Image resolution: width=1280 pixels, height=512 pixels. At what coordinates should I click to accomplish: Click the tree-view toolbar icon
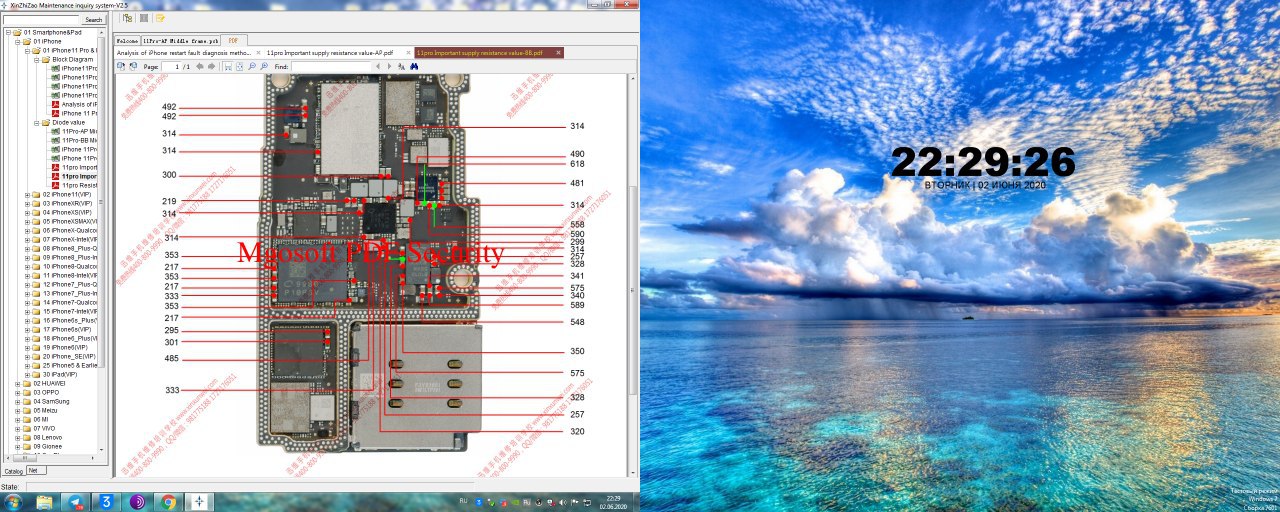(x=127, y=18)
